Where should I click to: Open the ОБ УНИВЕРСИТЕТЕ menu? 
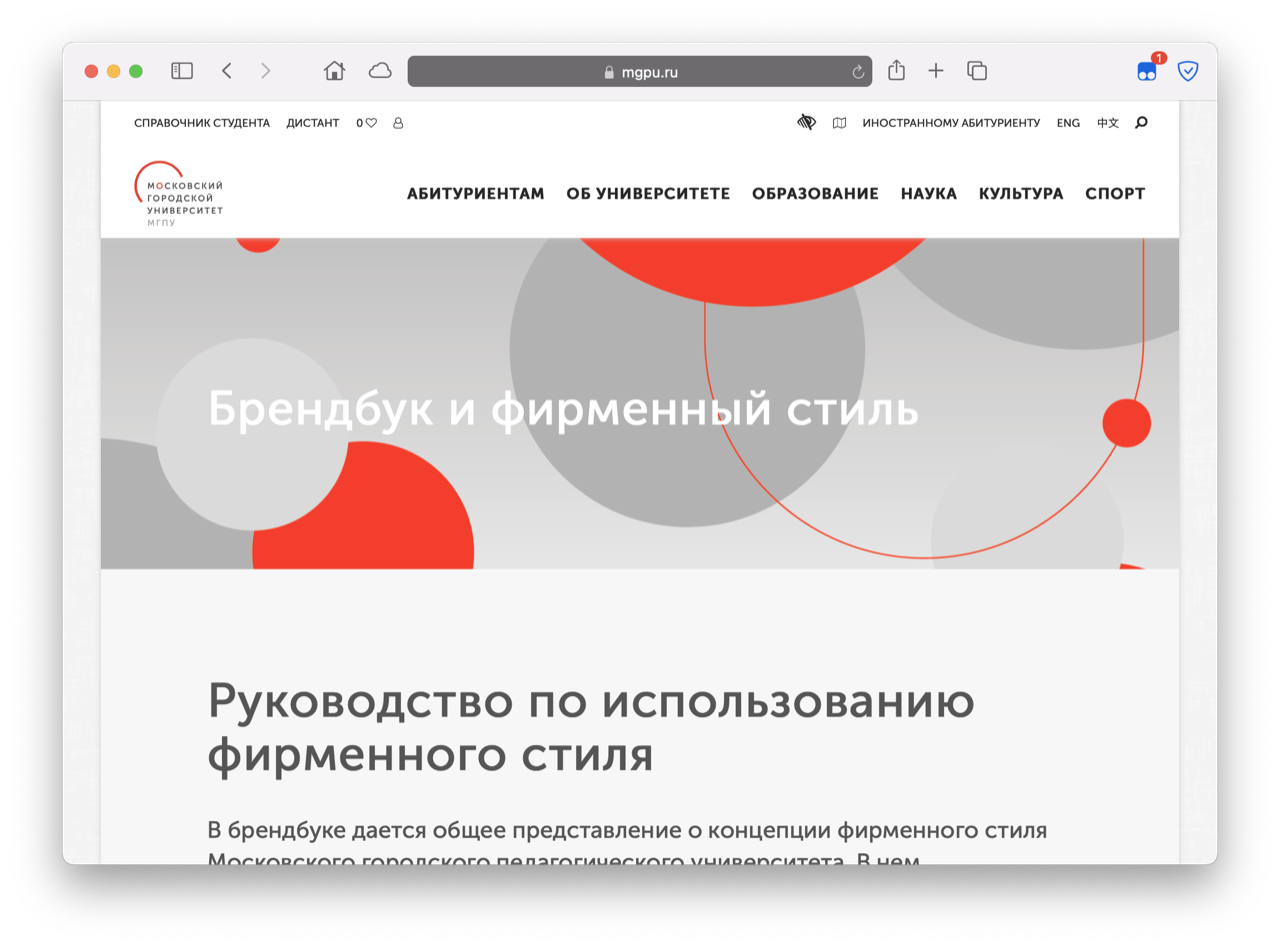pos(648,194)
